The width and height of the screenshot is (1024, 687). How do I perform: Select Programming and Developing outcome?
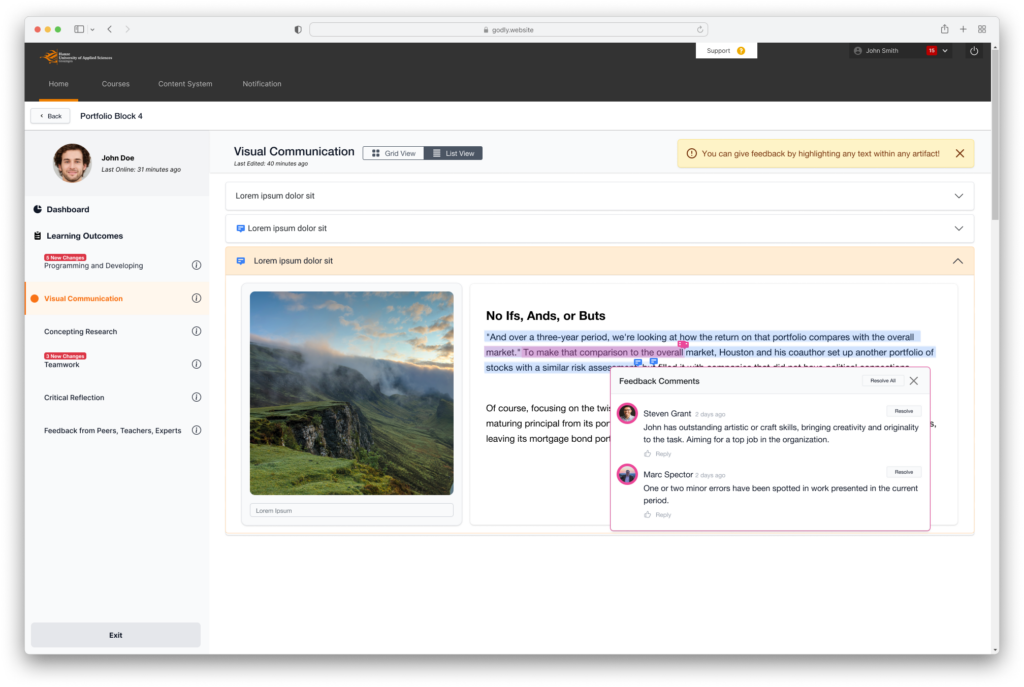pyautogui.click(x=93, y=266)
